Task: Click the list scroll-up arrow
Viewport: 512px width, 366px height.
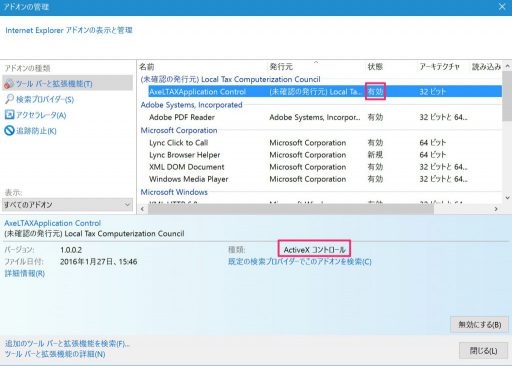Action: click(x=507, y=66)
